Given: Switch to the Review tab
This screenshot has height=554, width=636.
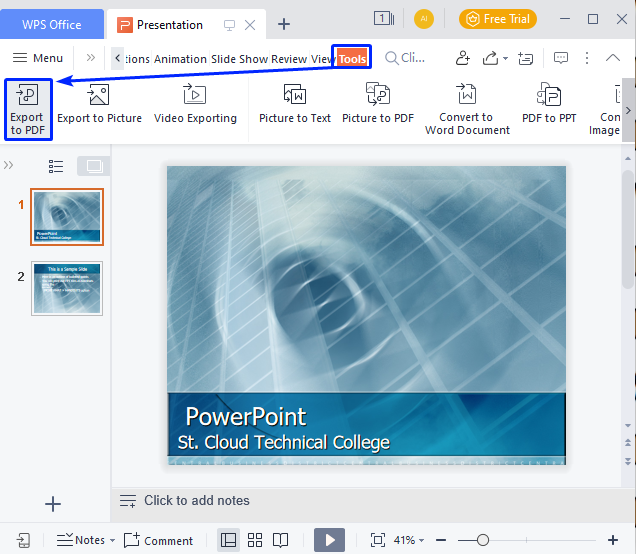Looking at the screenshot, I should click(x=289, y=59).
